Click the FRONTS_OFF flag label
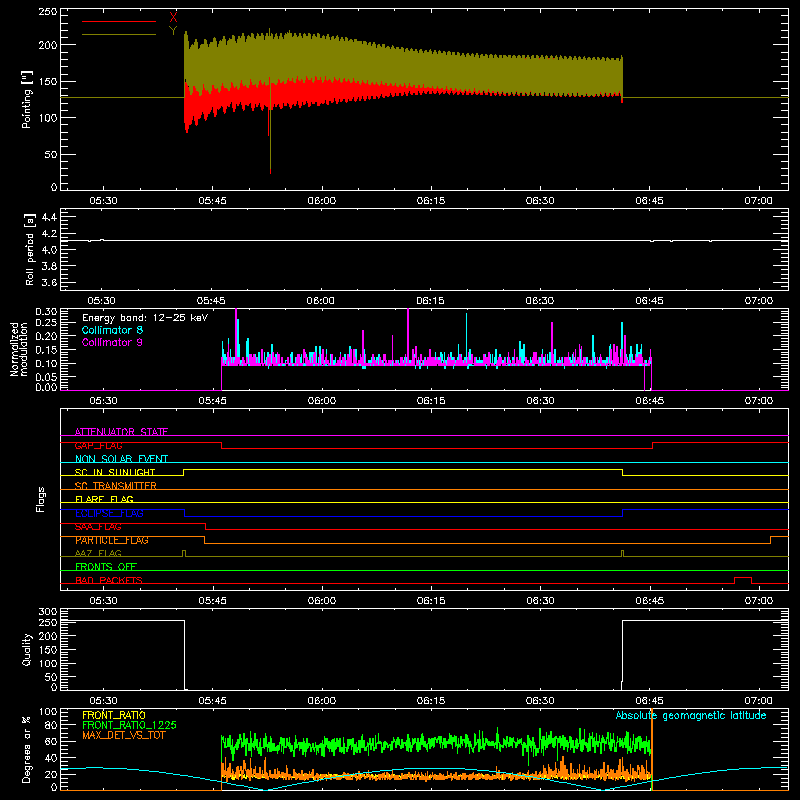The width and height of the screenshot is (800, 800). click(106, 567)
